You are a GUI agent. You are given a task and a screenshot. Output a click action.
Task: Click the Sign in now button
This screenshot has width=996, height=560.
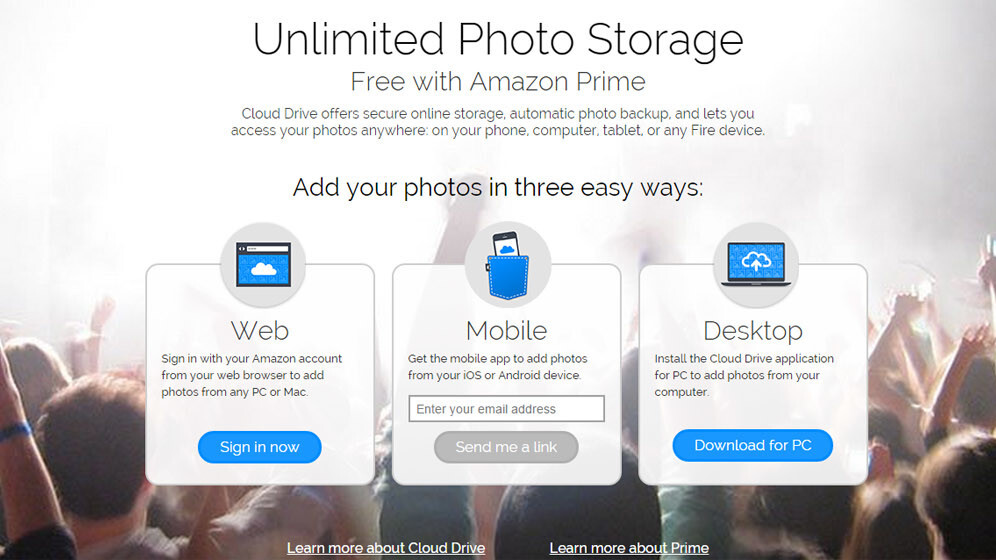(x=259, y=447)
